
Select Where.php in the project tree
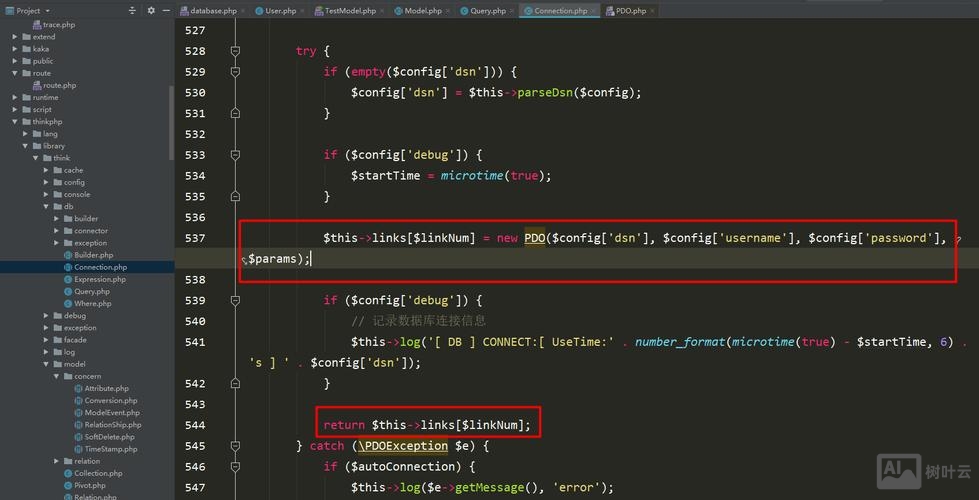88,303
